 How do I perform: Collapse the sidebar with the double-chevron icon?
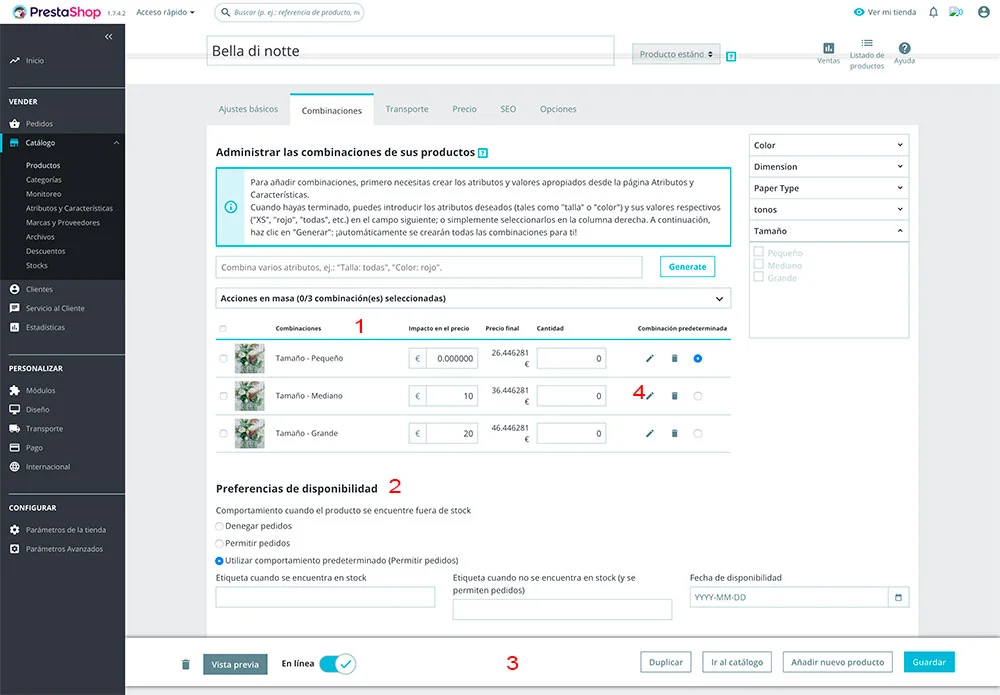coord(108,36)
